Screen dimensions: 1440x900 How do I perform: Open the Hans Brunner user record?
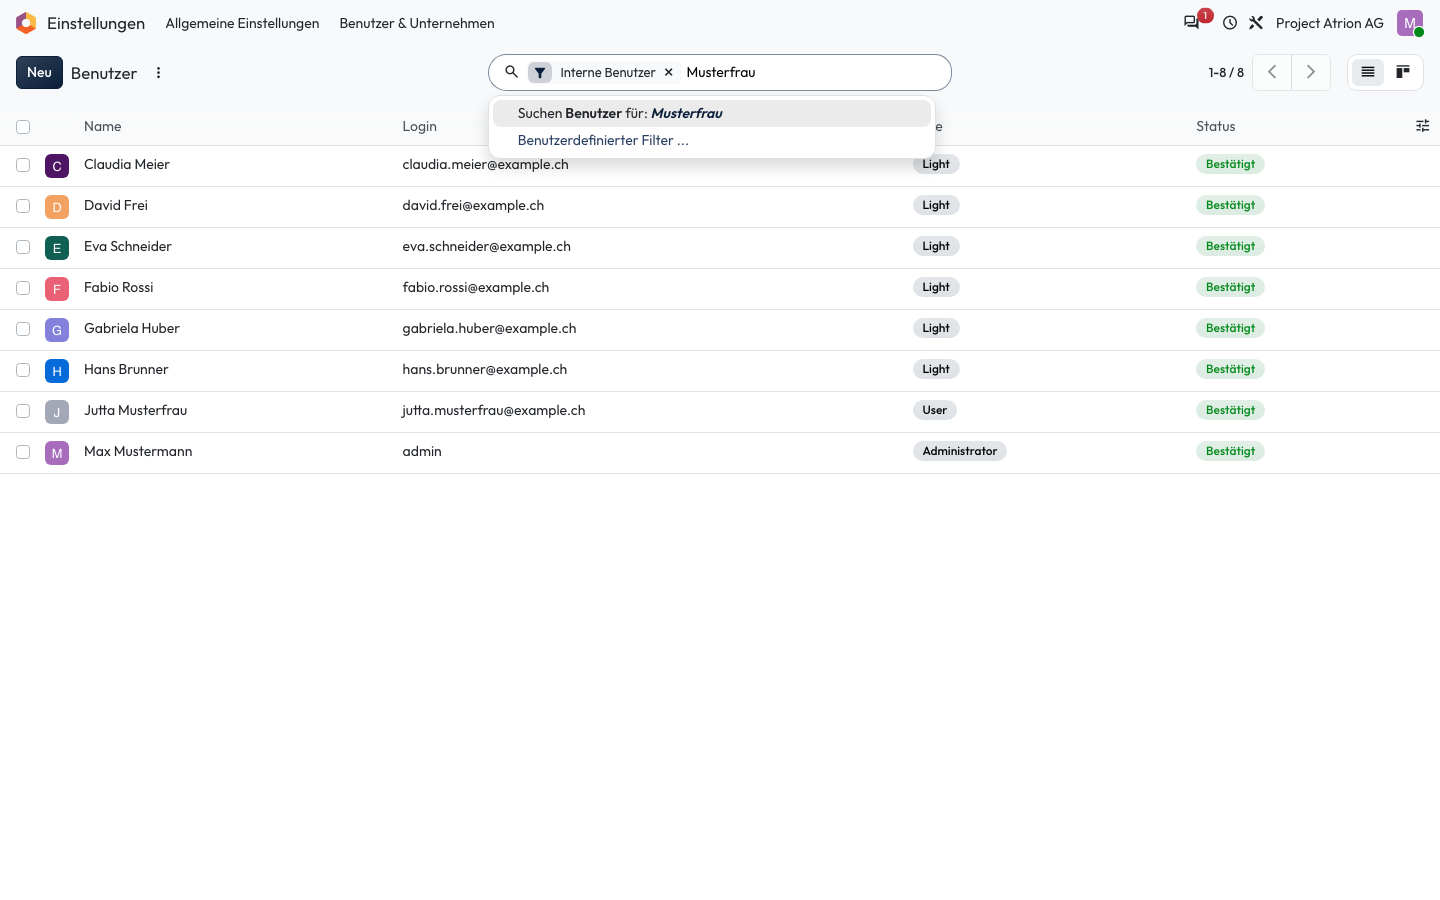coord(126,369)
